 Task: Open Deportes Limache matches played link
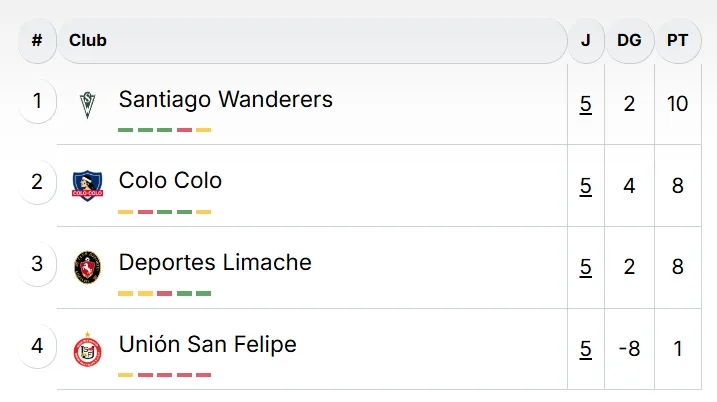coord(585,267)
